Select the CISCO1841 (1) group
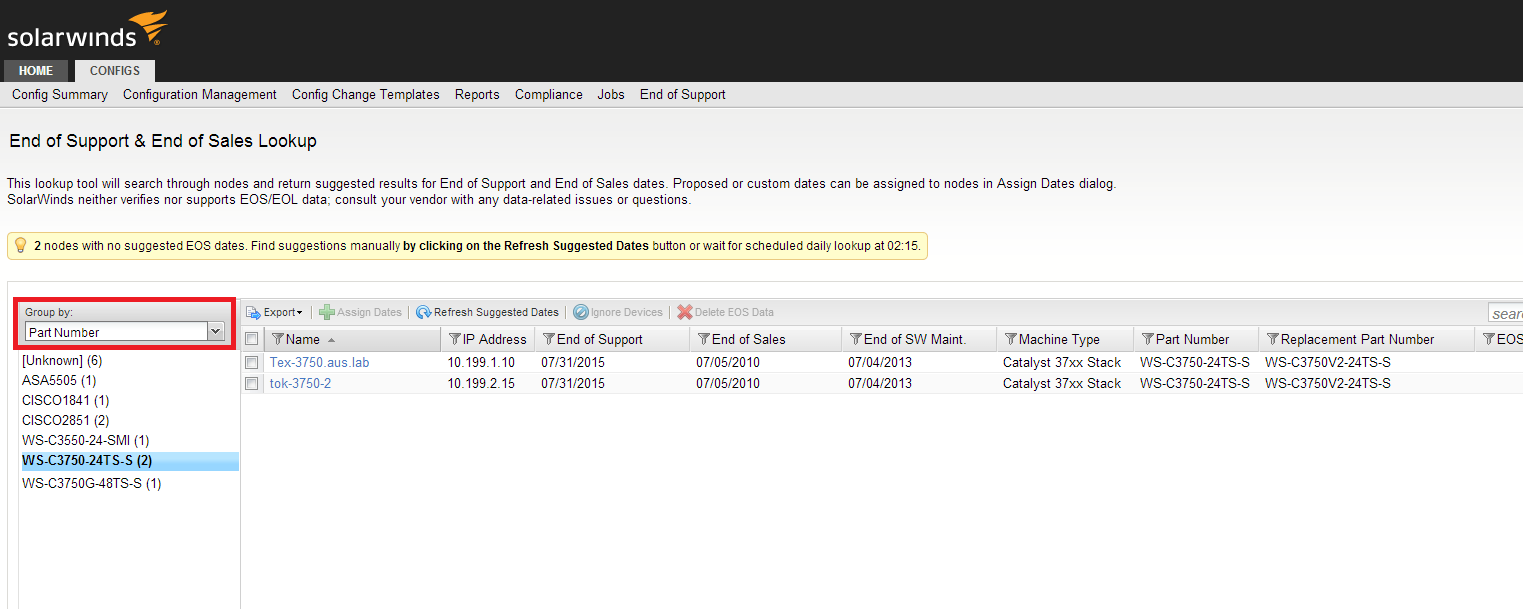 pos(66,400)
